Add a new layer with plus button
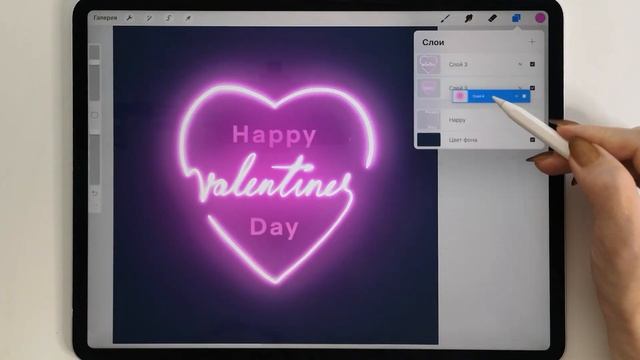640x360 pixels. (532, 42)
